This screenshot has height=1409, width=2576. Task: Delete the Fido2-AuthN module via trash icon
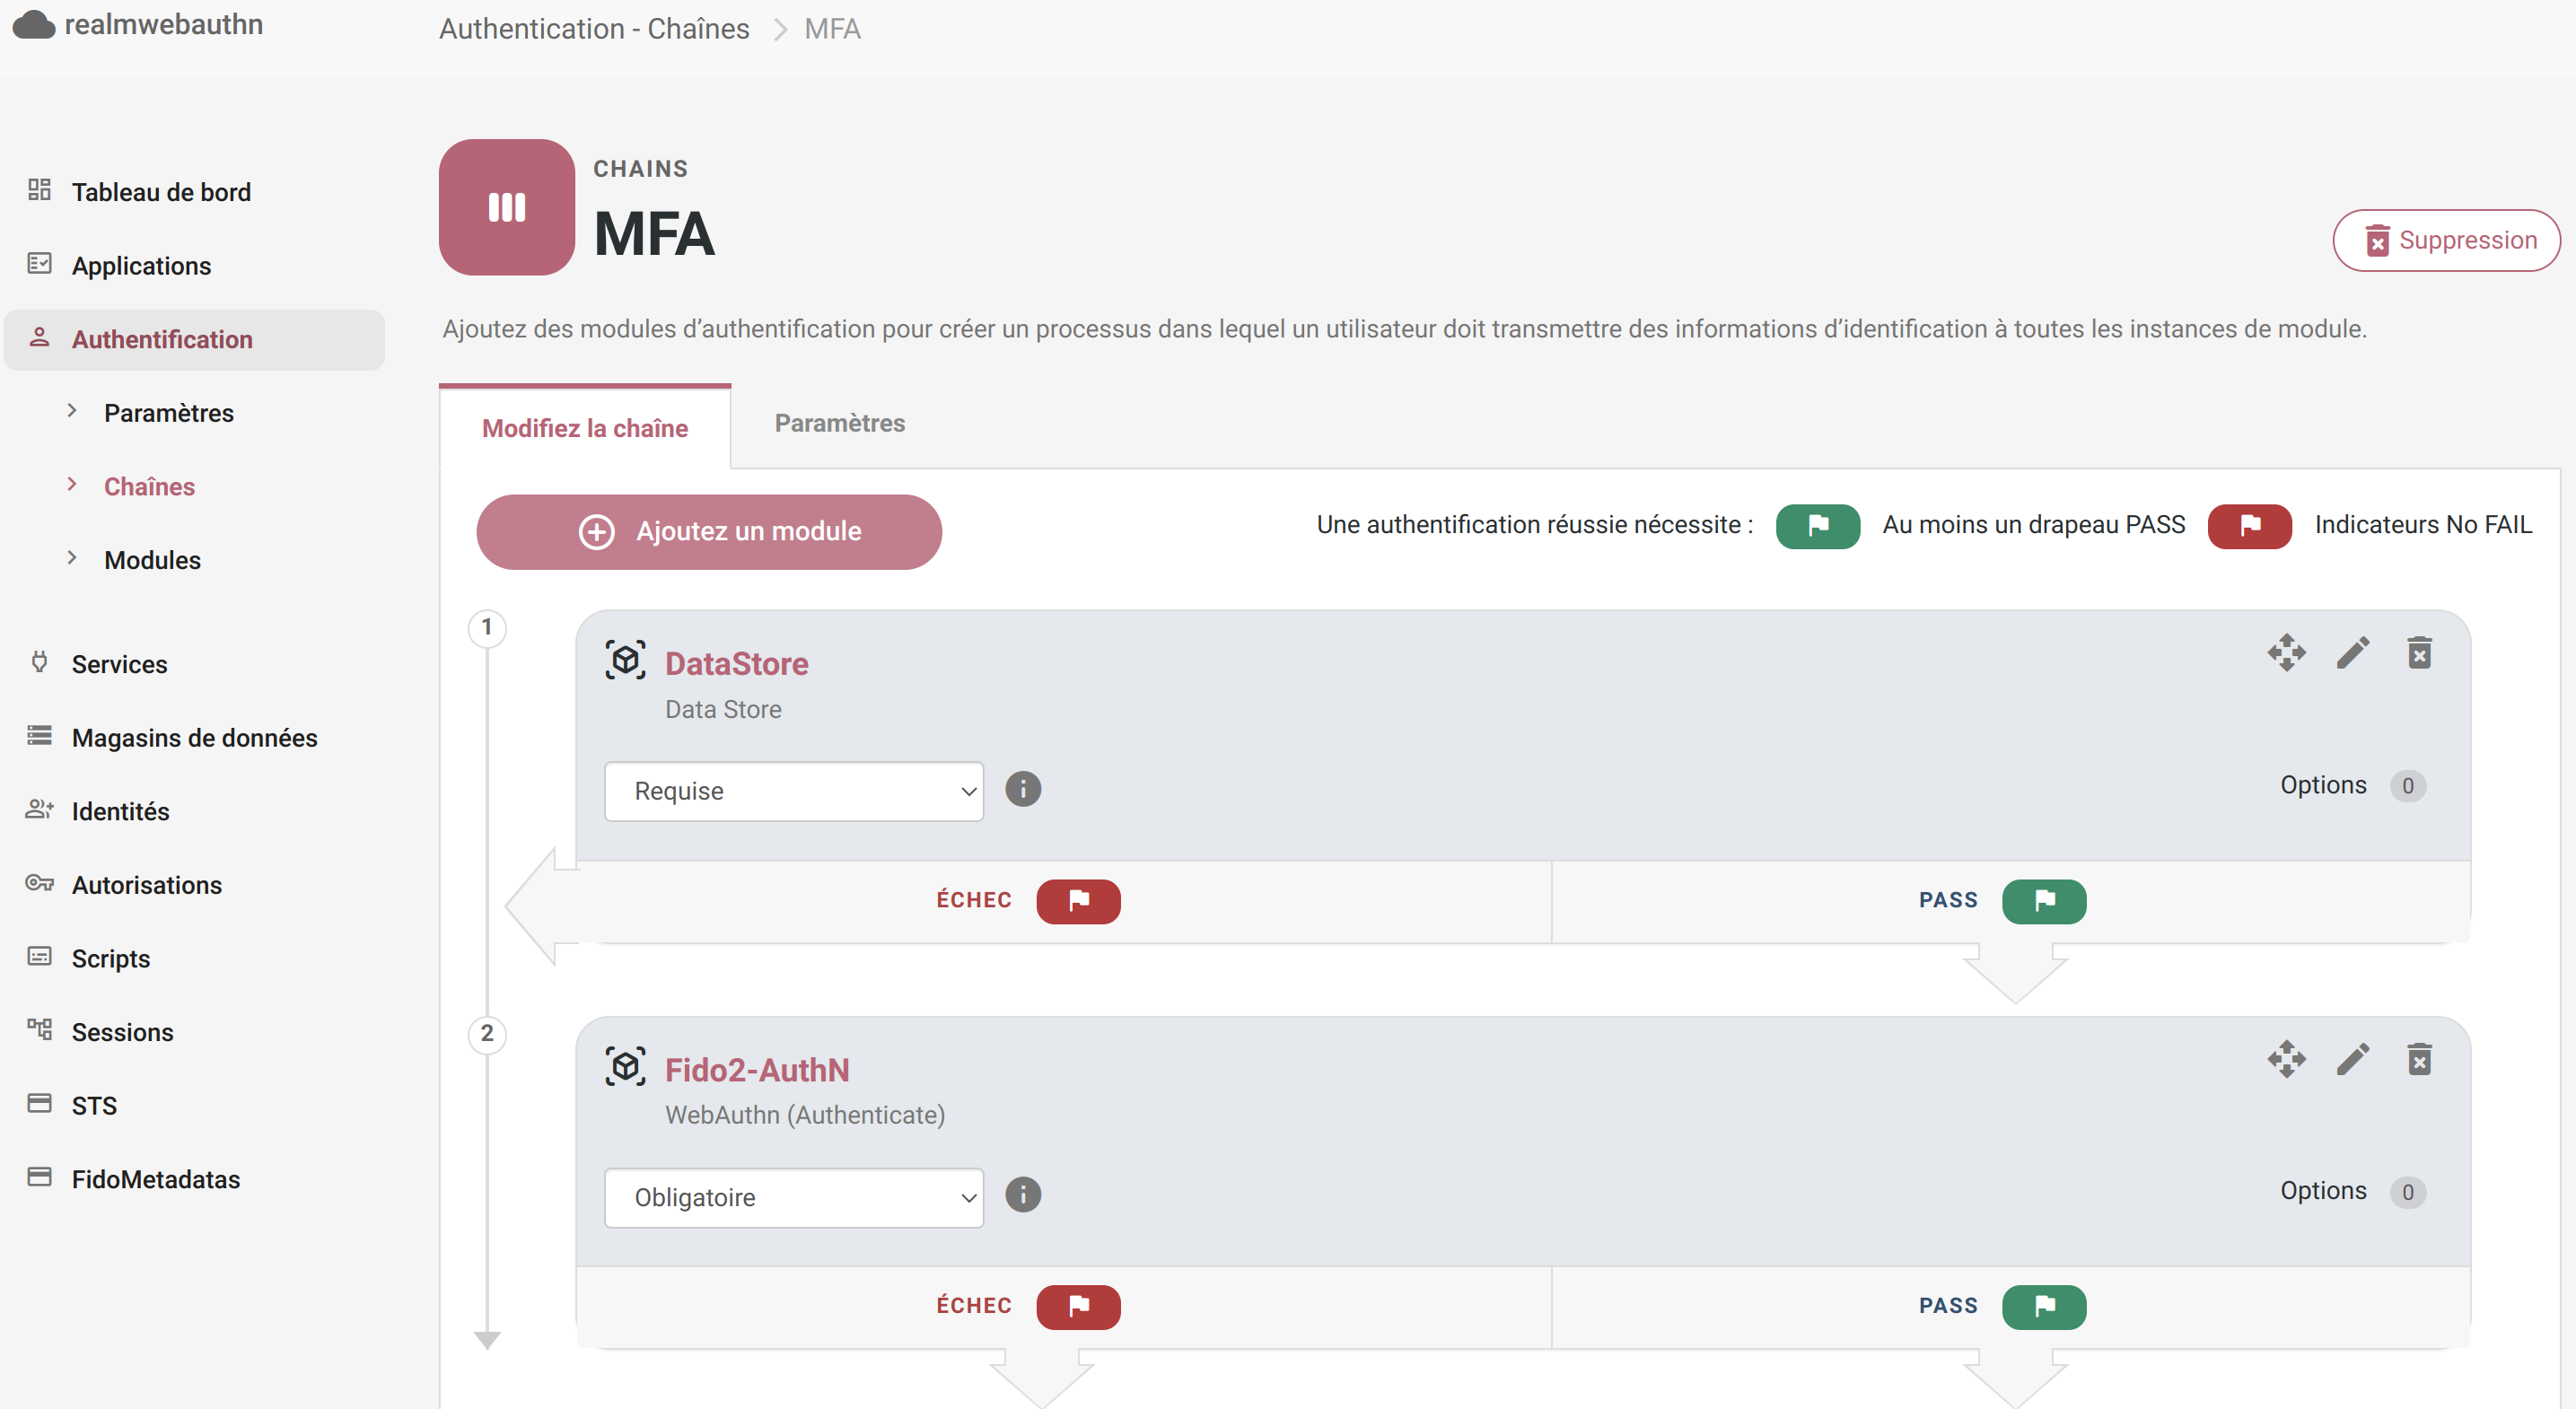[2419, 1059]
